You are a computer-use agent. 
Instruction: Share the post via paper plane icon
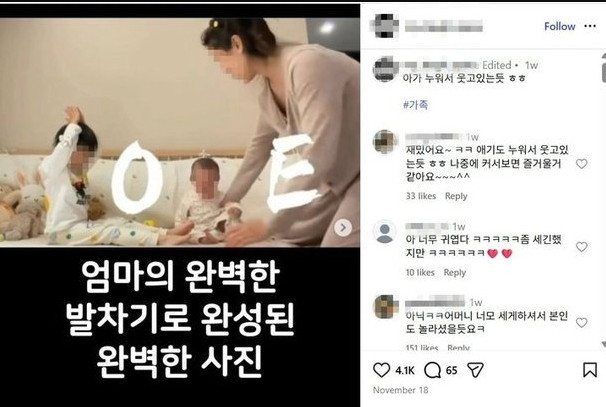[x=475, y=370]
